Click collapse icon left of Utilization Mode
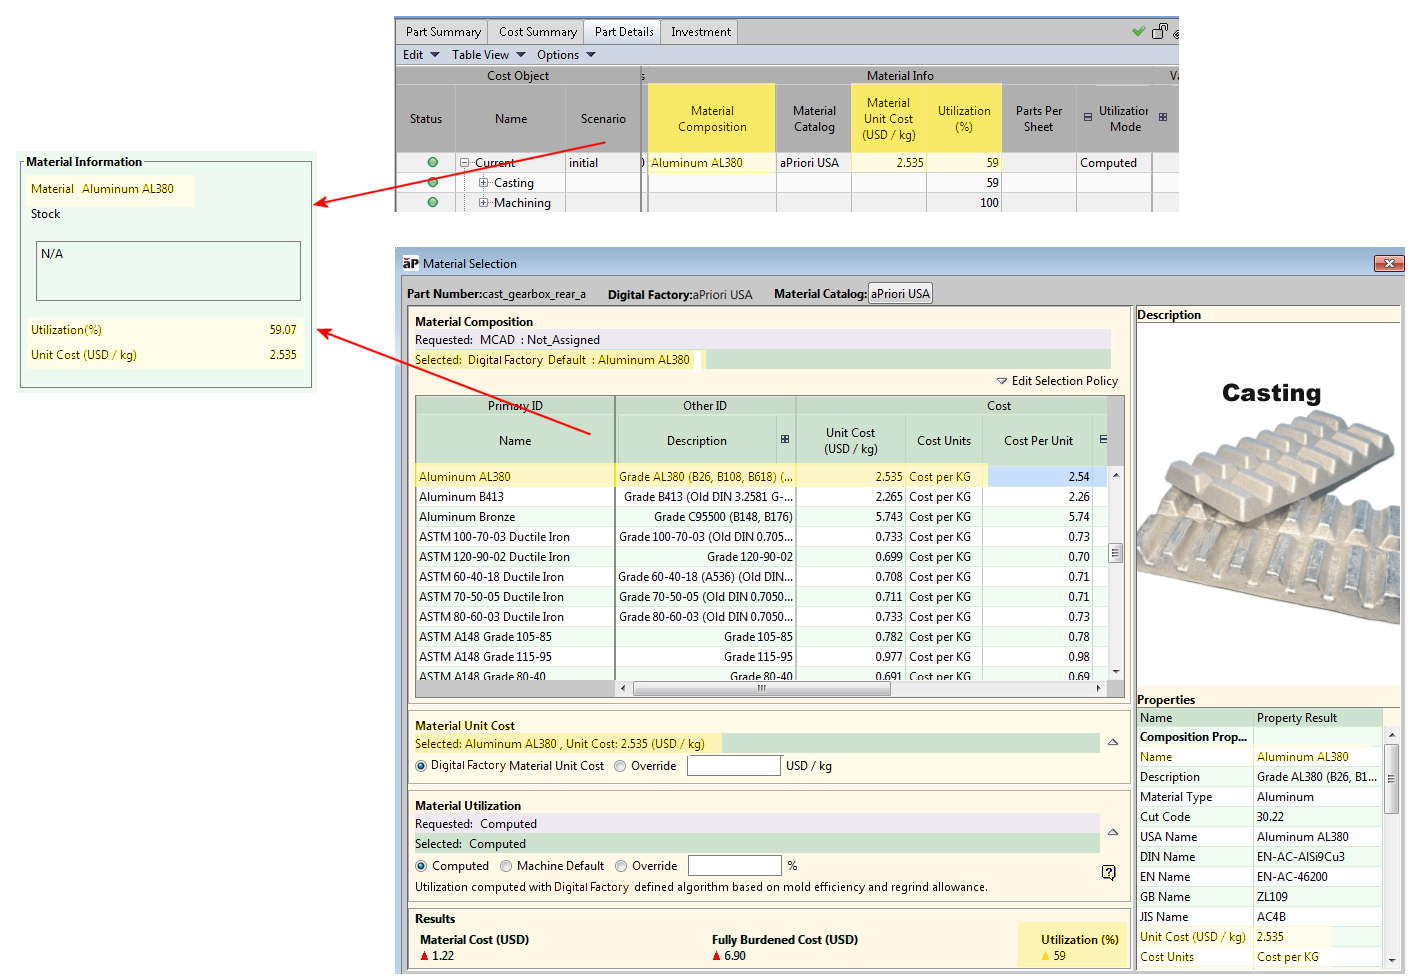Viewport: 1410px width, 976px height. click(x=1088, y=117)
